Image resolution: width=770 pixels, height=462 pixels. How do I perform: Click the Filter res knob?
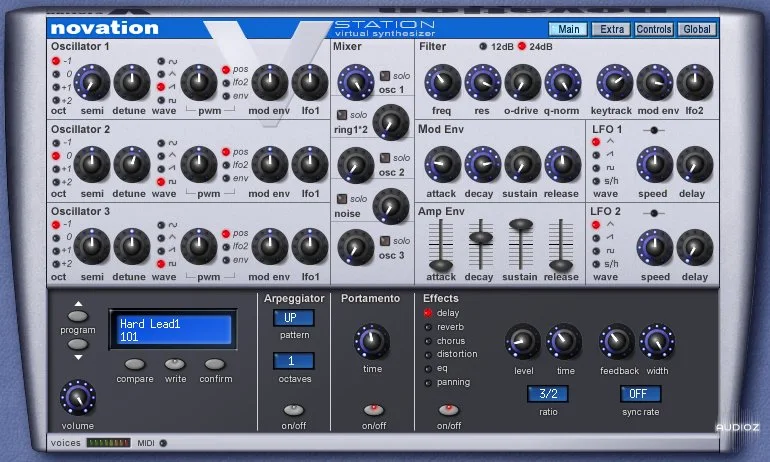[x=483, y=82]
